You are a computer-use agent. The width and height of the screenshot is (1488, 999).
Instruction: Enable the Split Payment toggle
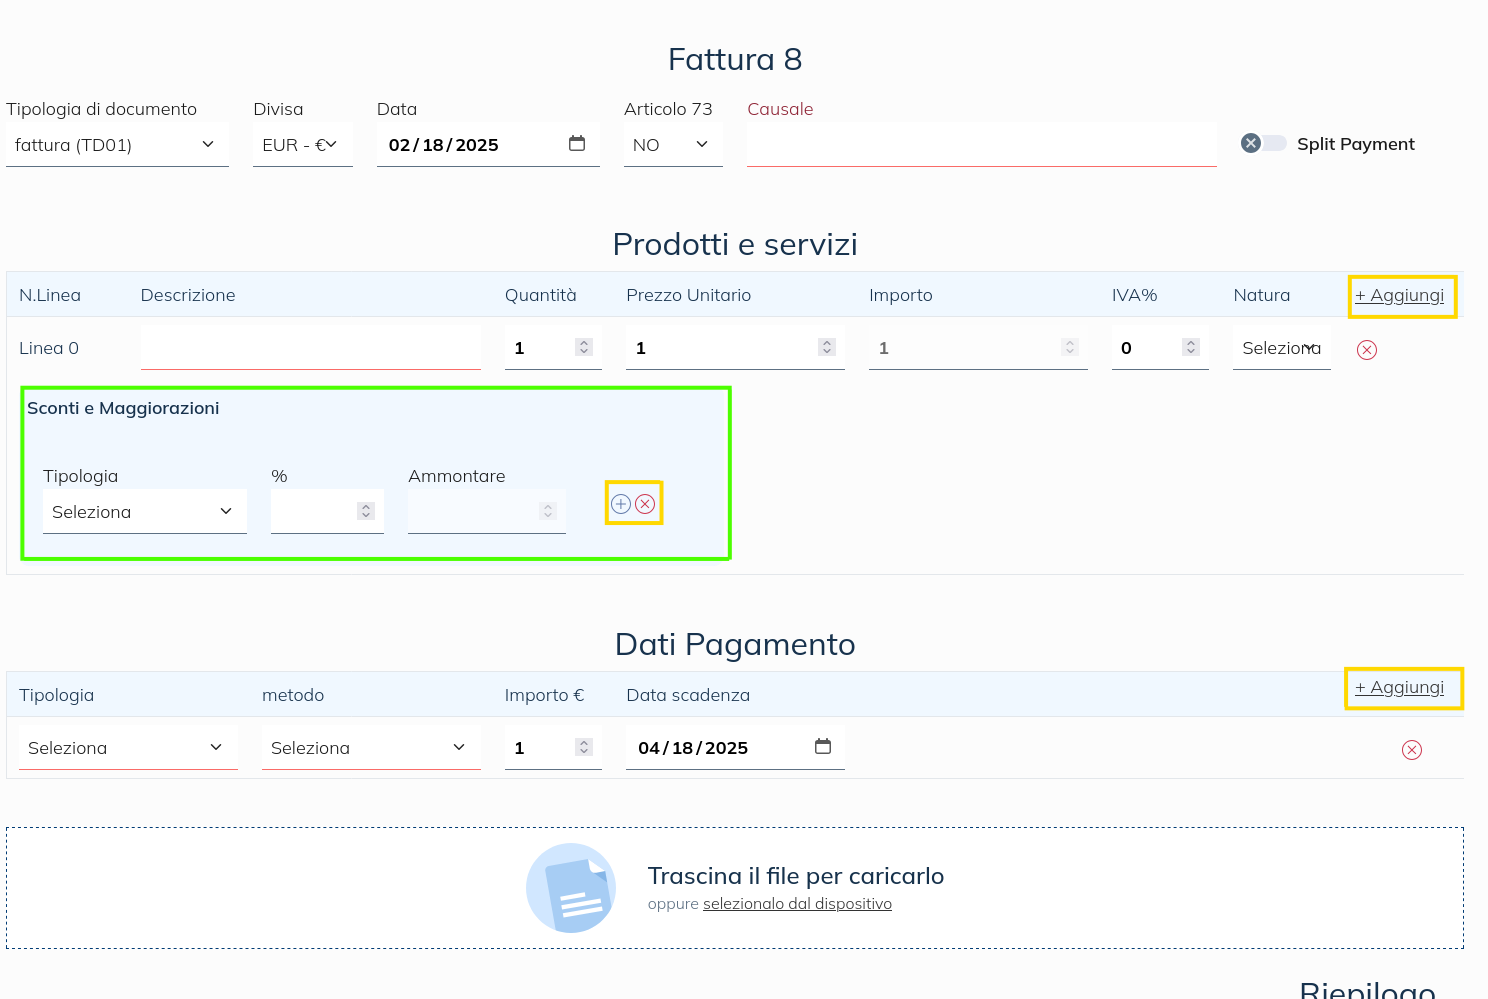[x=1263, y=143]
